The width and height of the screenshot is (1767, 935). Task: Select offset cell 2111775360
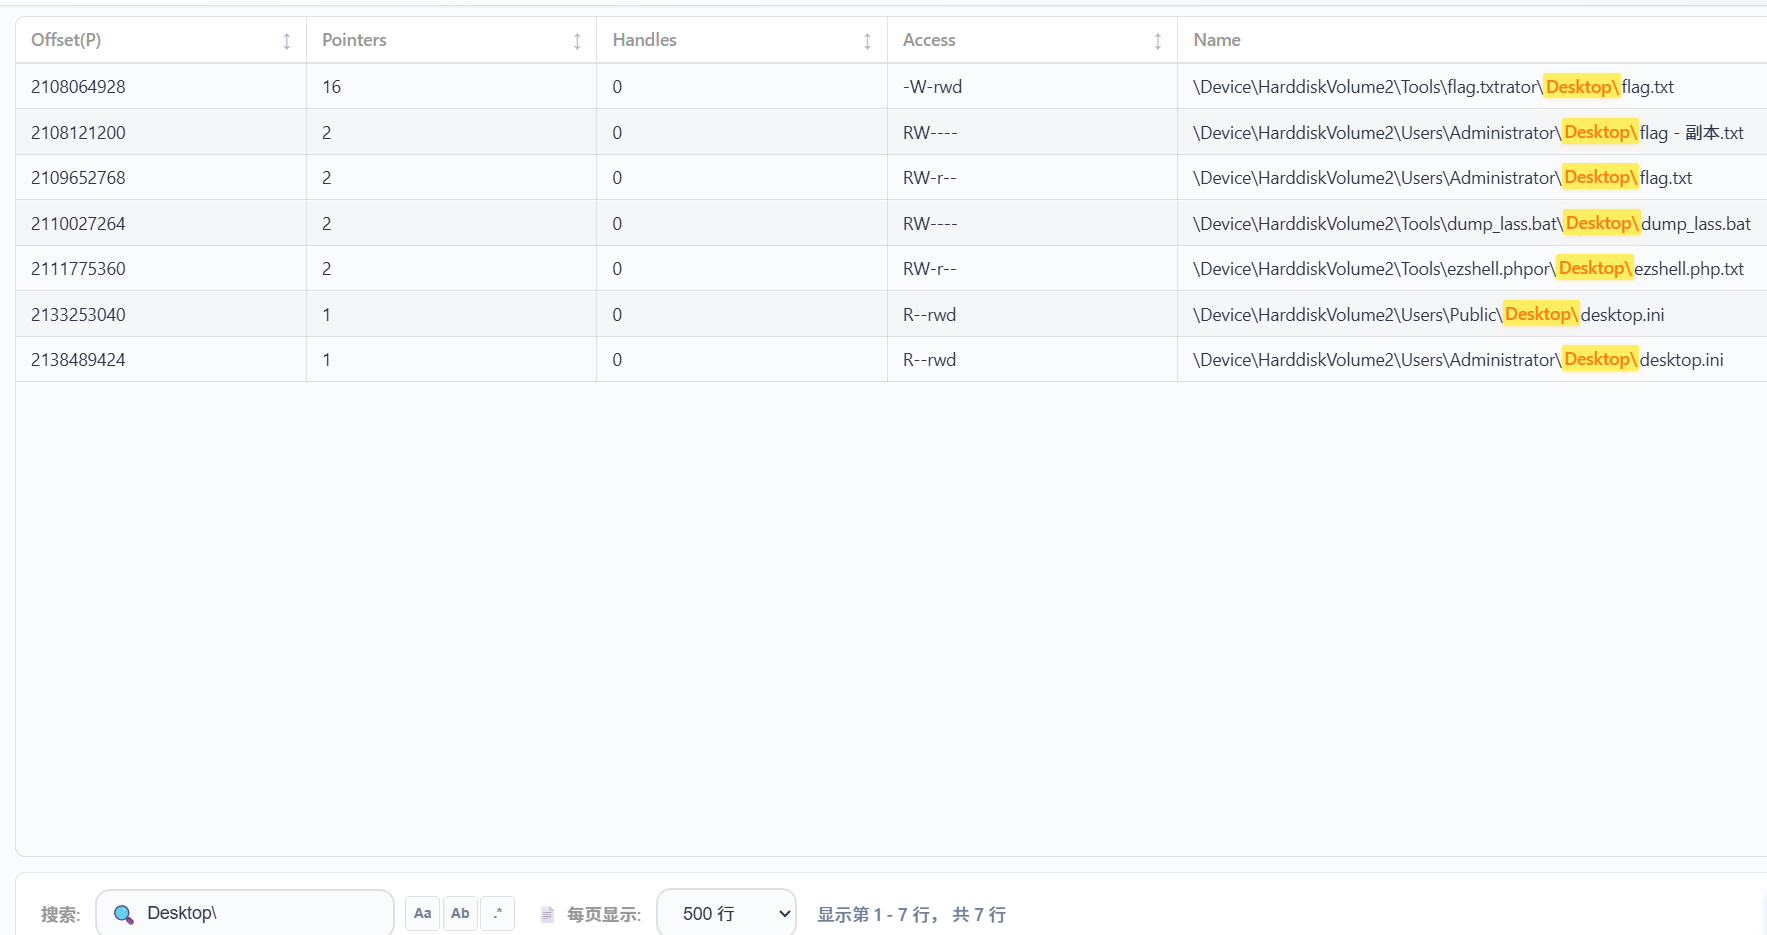(x=78, y=269)
